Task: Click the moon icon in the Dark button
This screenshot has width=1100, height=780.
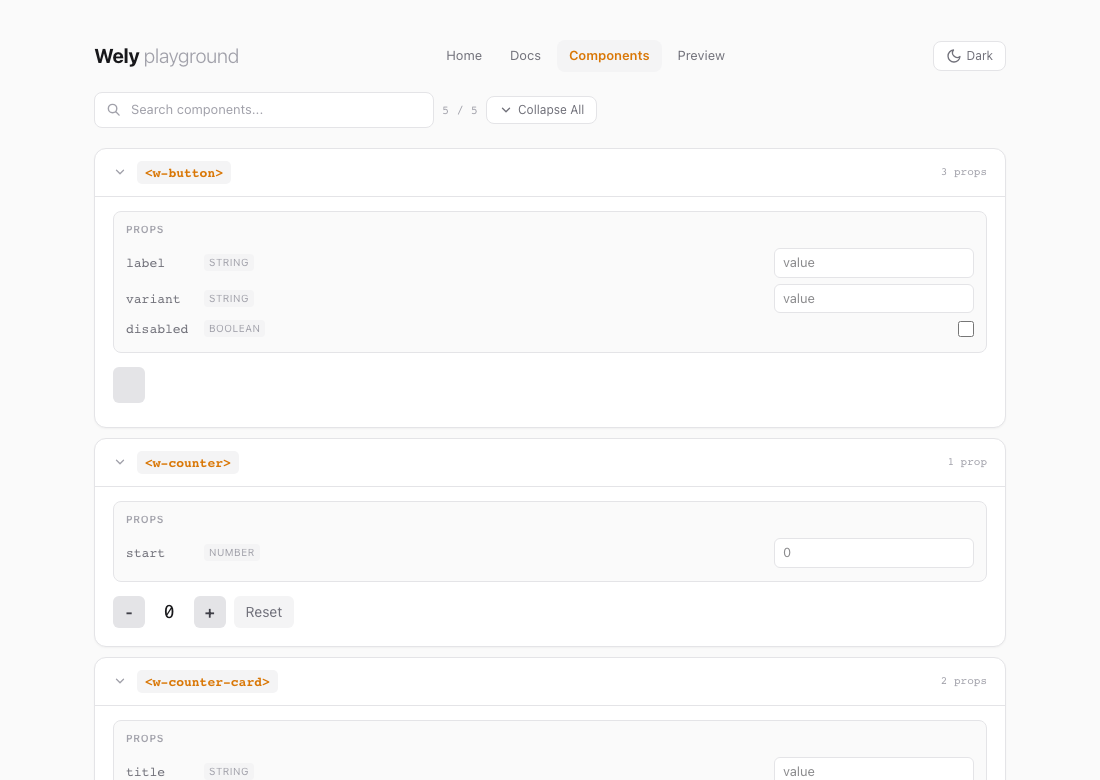Action: pyautogui.click(x=952, y=55)
